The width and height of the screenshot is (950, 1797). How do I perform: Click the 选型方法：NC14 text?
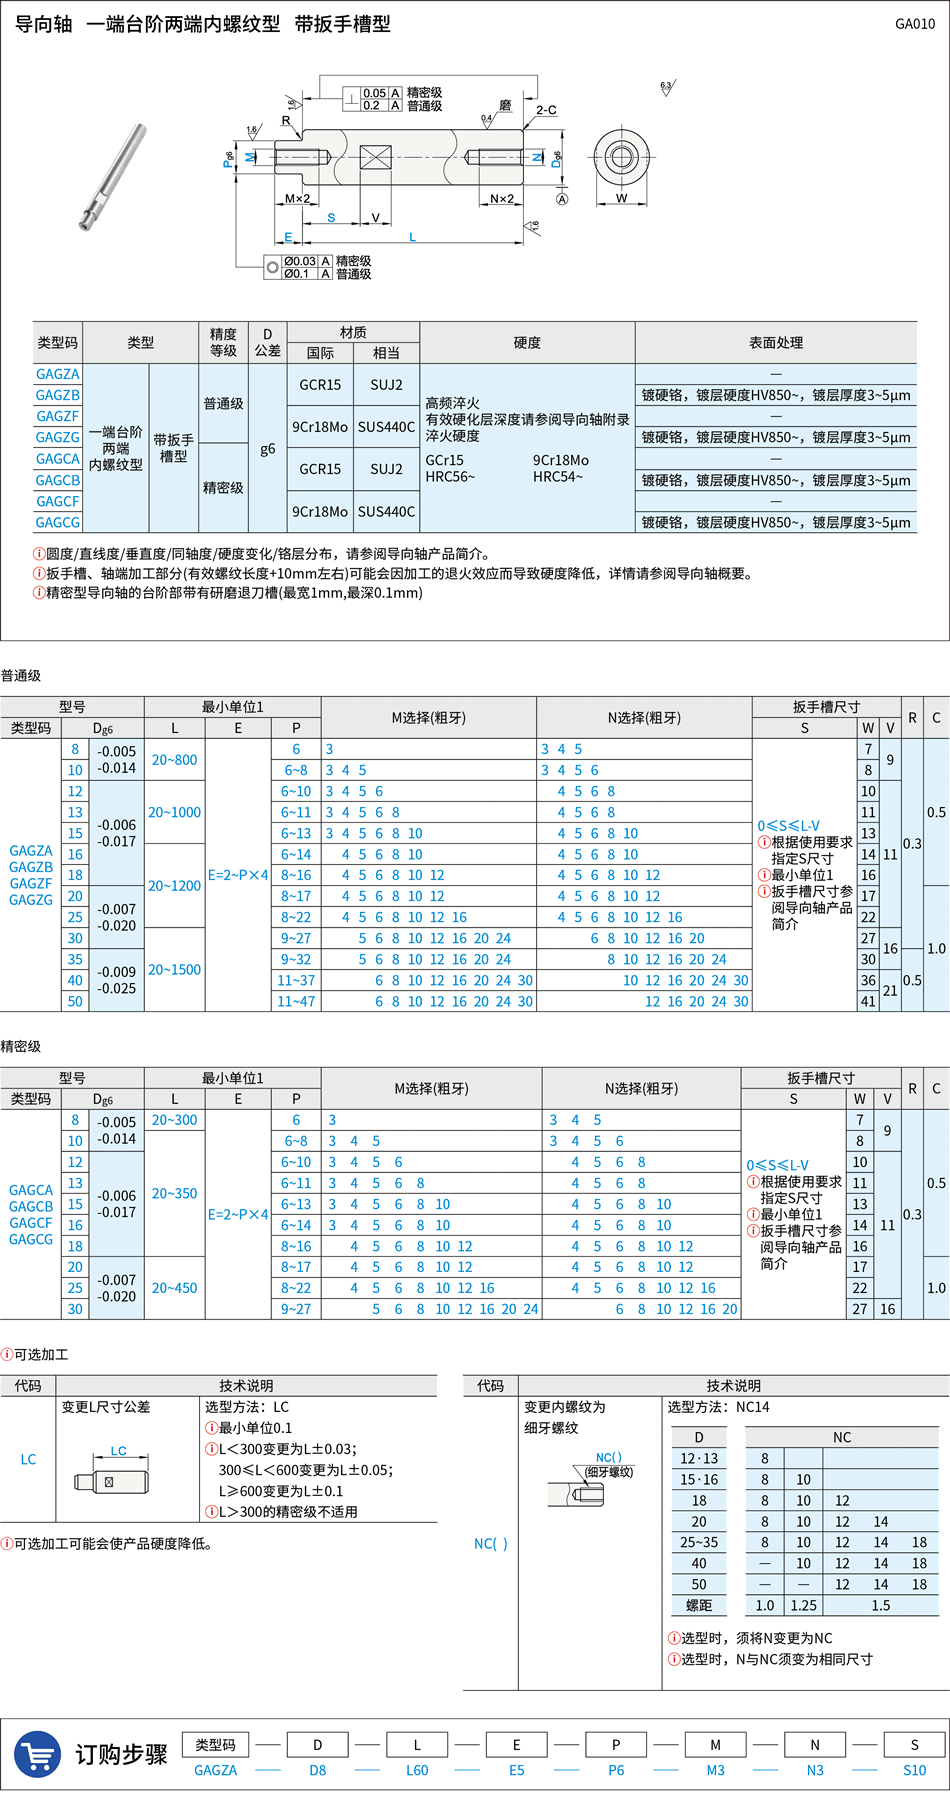719,1407
